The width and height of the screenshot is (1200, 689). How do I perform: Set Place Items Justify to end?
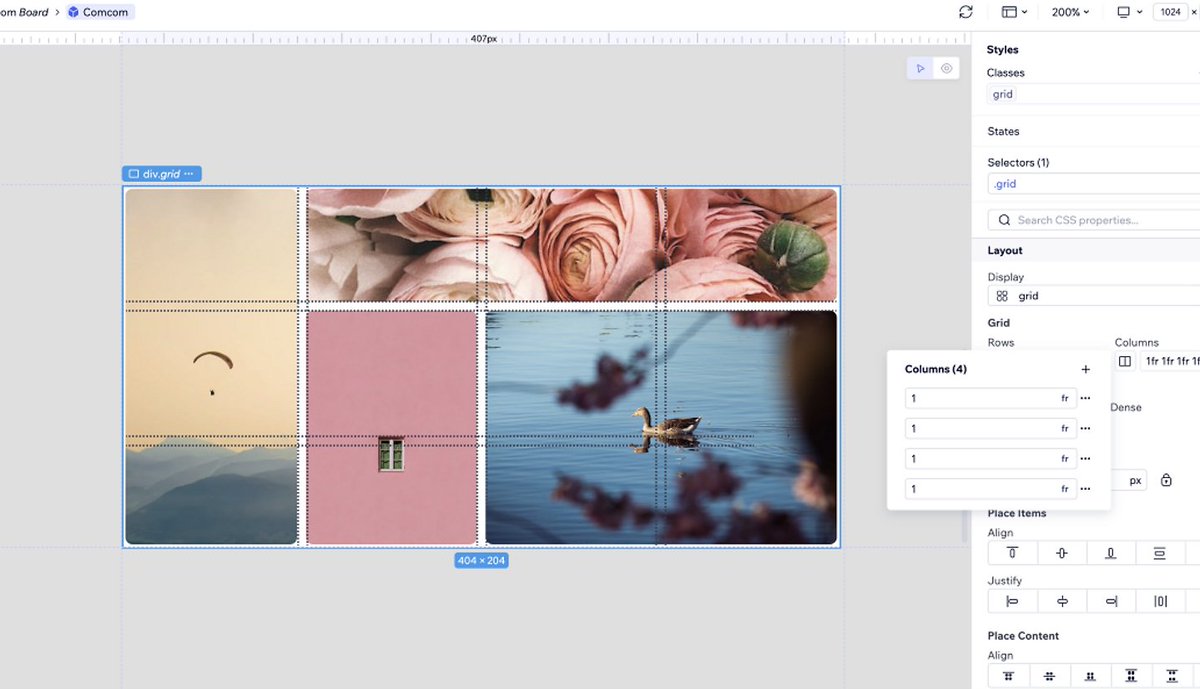[1110, 601]
